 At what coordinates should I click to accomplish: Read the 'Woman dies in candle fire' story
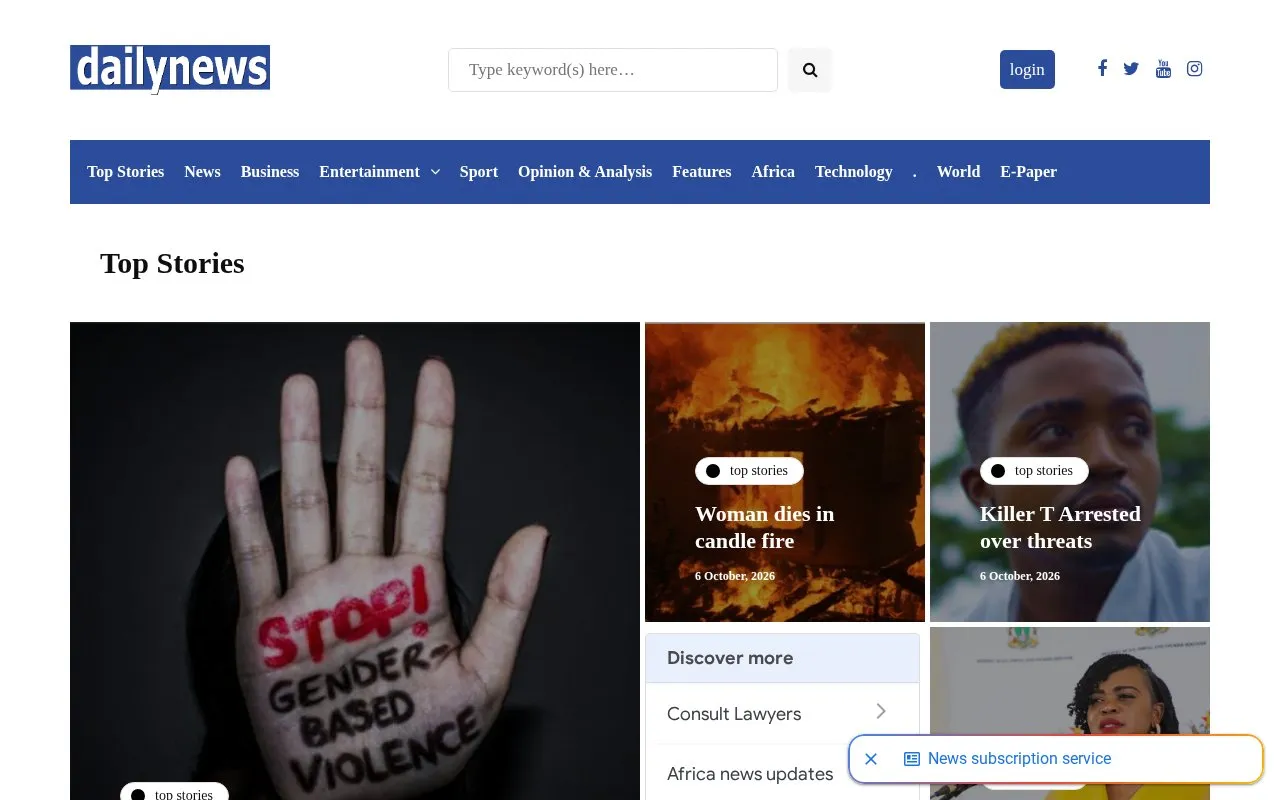click(765, 527)
